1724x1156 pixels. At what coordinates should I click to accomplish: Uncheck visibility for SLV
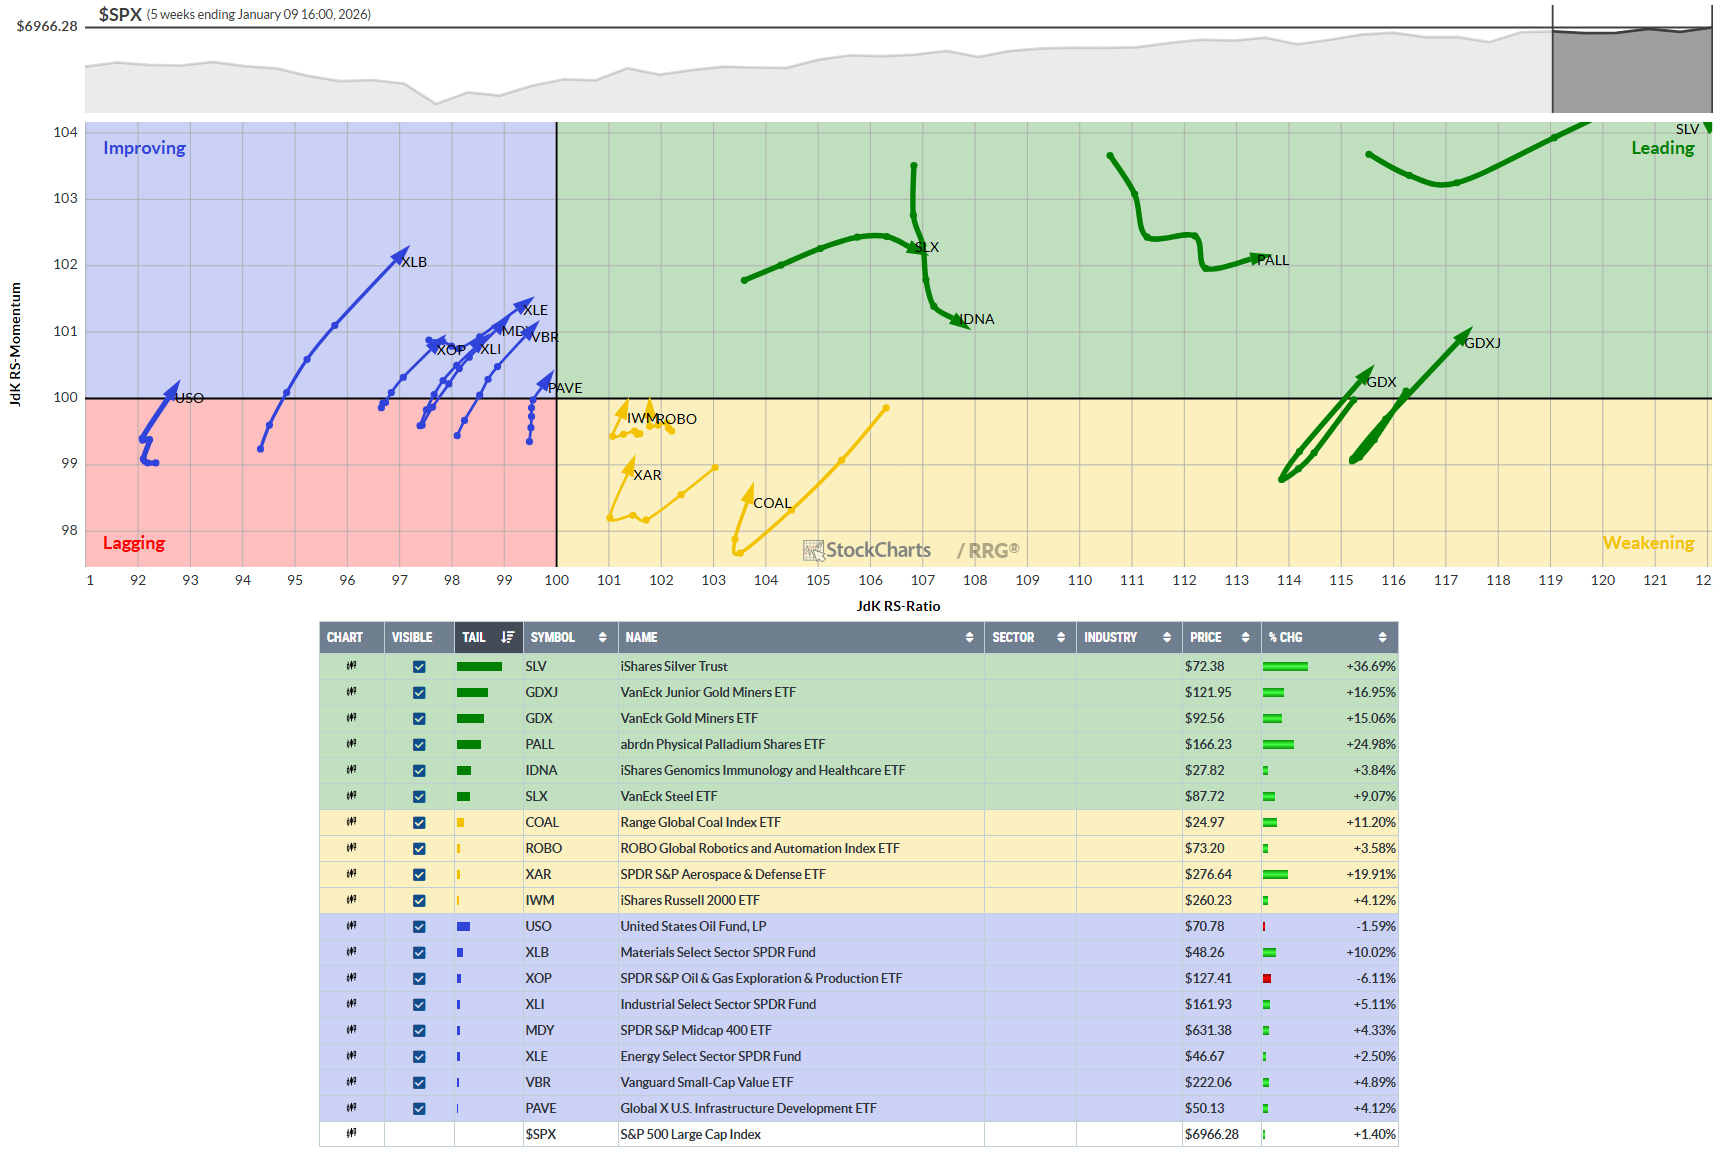(419, 667)
